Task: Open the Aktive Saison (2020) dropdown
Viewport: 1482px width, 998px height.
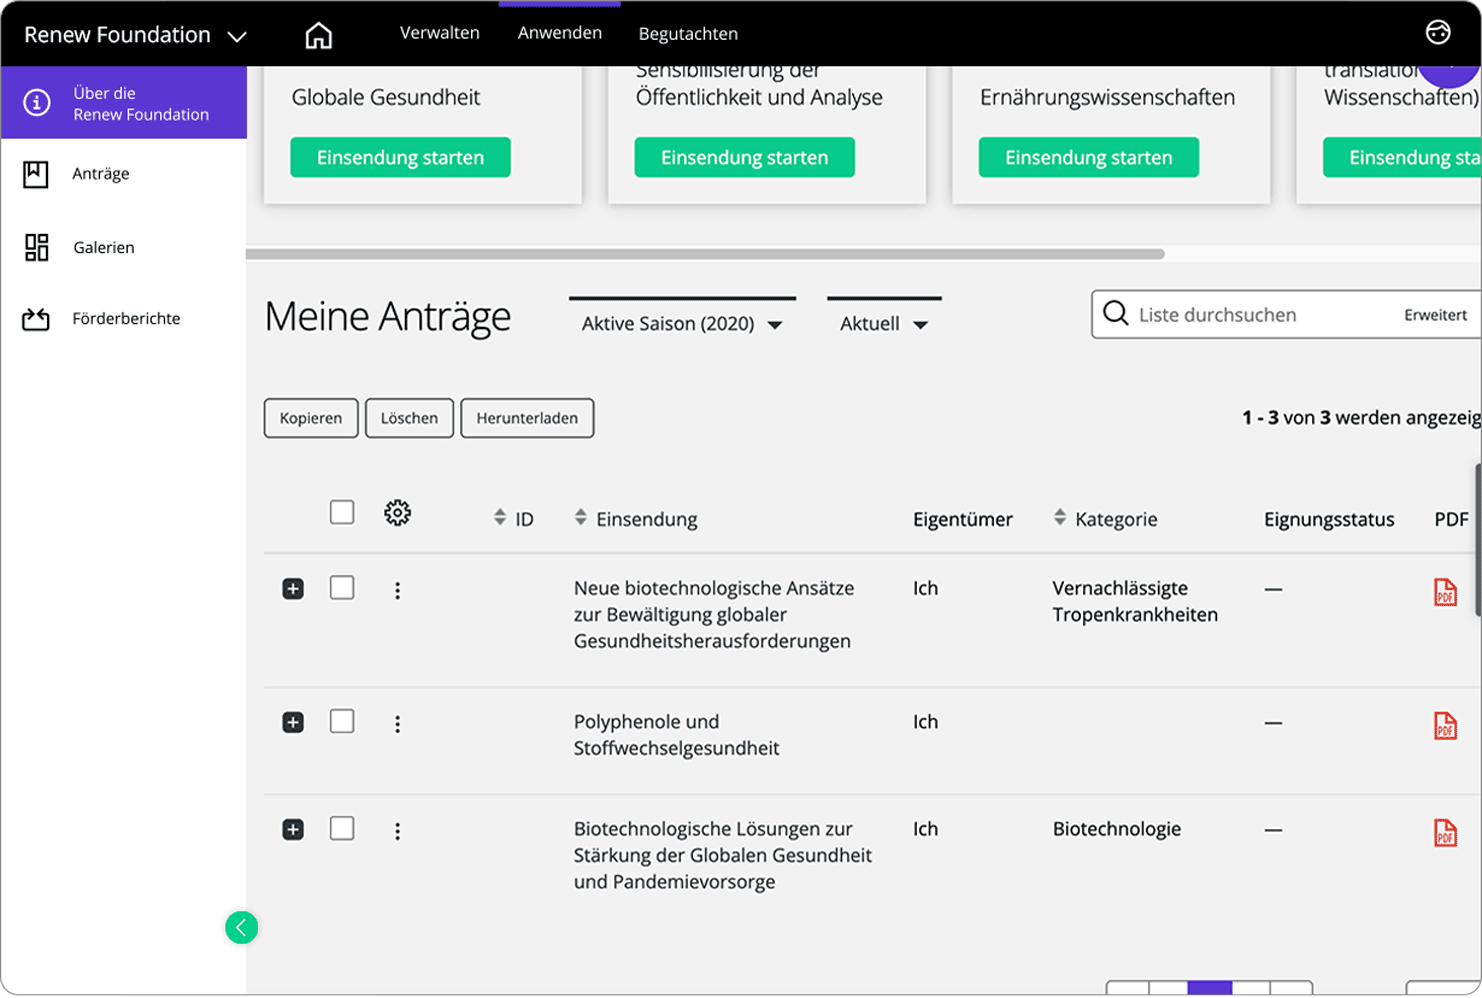Action: (x=682, y=323)
